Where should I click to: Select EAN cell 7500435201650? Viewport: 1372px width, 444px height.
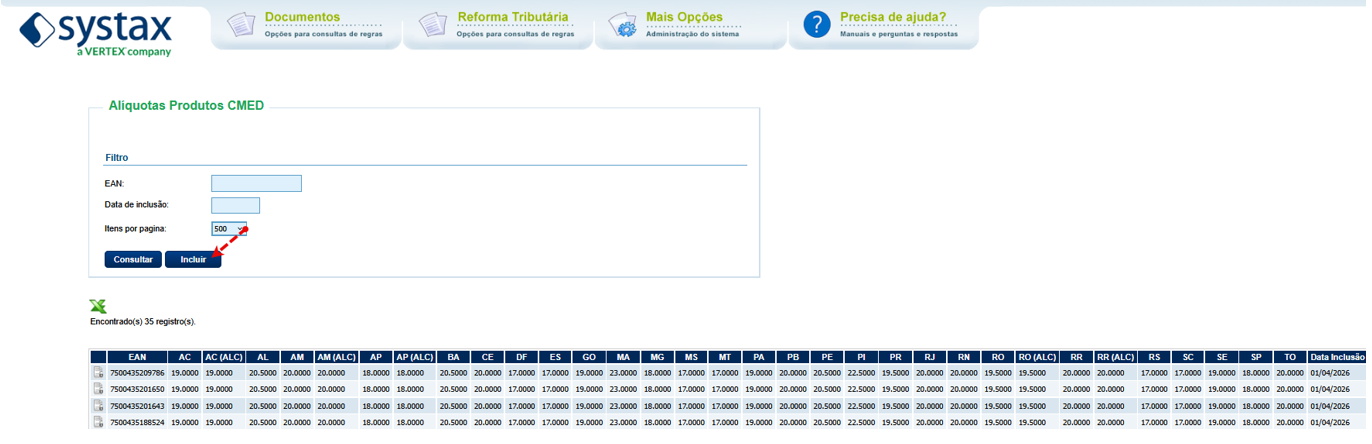click(137, 389)
